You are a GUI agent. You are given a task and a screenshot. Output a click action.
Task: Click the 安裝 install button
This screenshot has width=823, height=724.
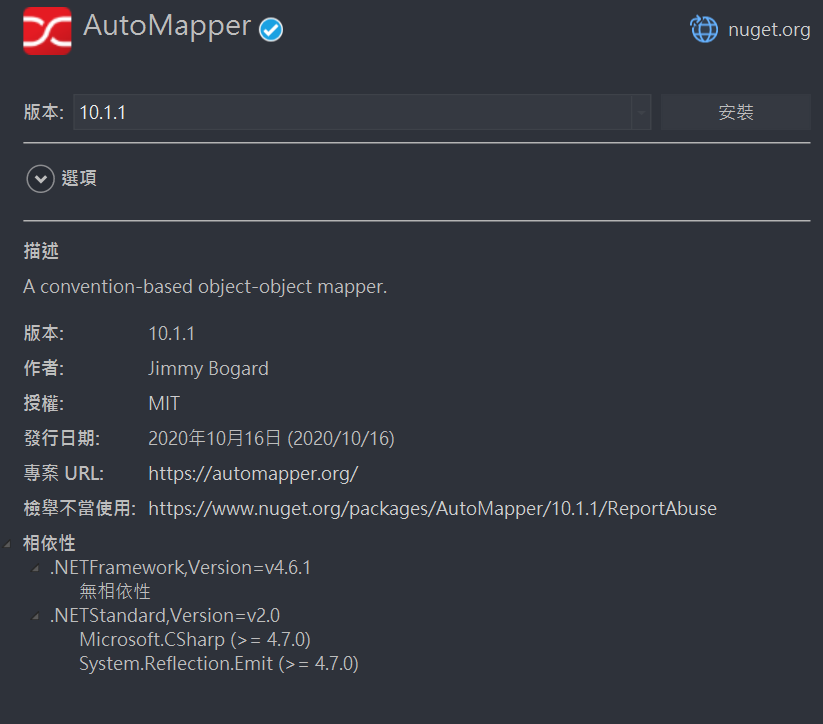click(x=736, y=112)
